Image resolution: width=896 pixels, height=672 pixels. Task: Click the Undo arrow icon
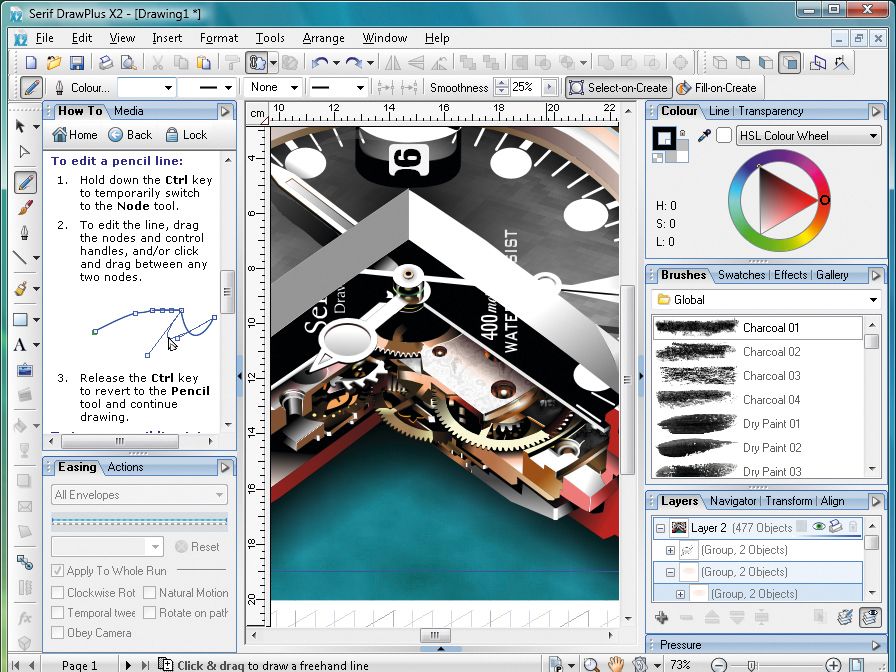320,62
